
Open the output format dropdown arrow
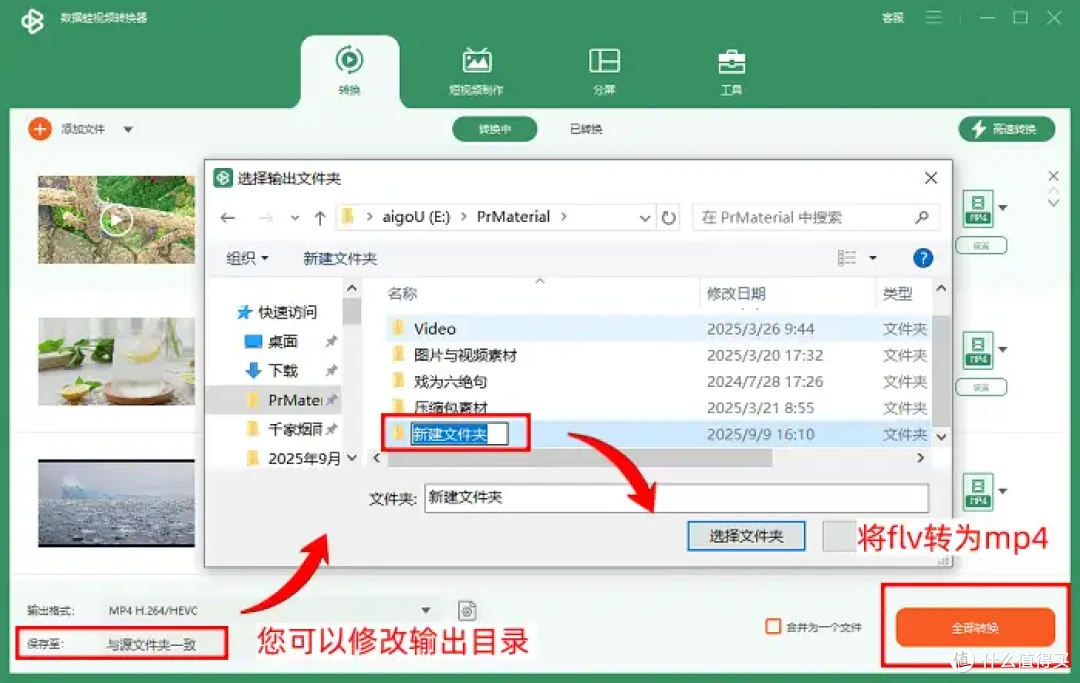426,610
